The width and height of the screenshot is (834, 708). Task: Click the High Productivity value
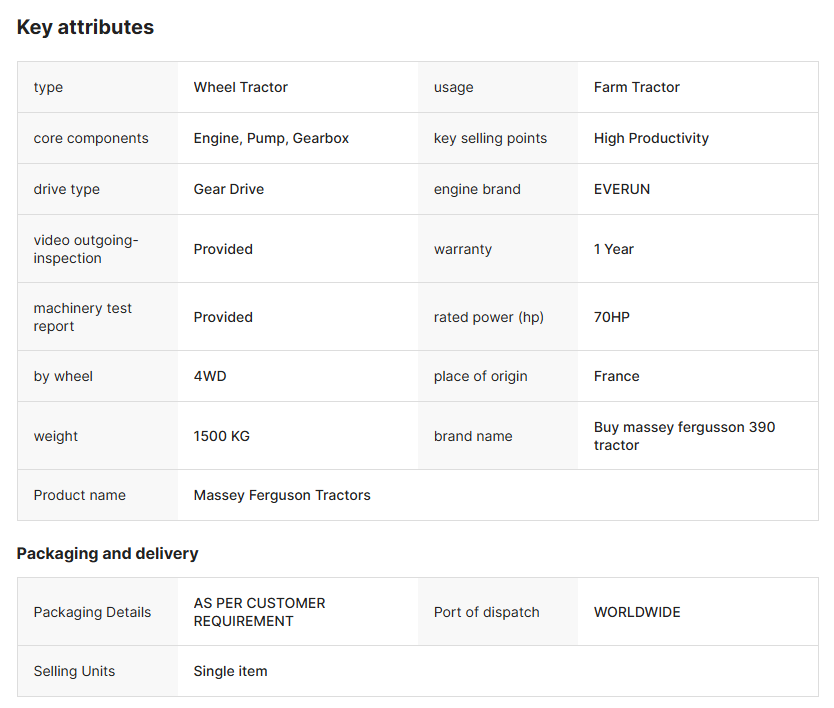(651, 138)
